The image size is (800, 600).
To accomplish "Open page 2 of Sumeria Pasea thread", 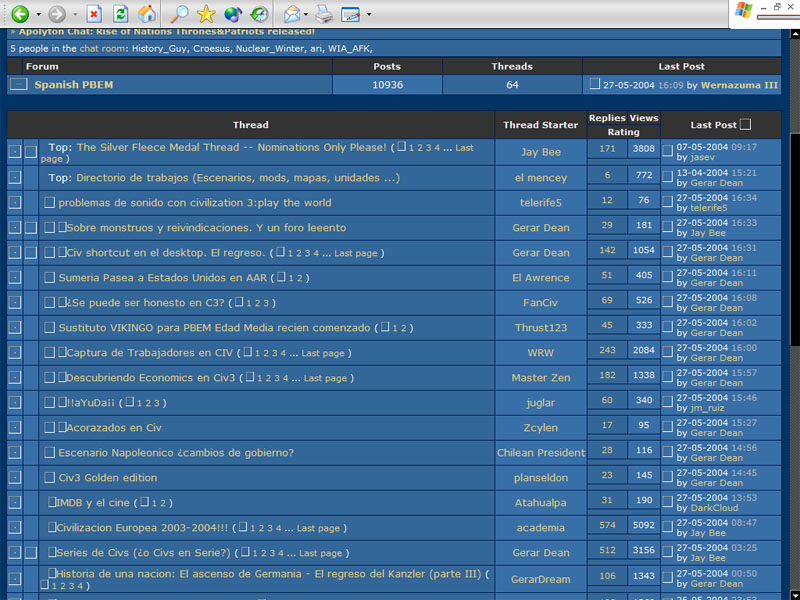I will (299, 278).
